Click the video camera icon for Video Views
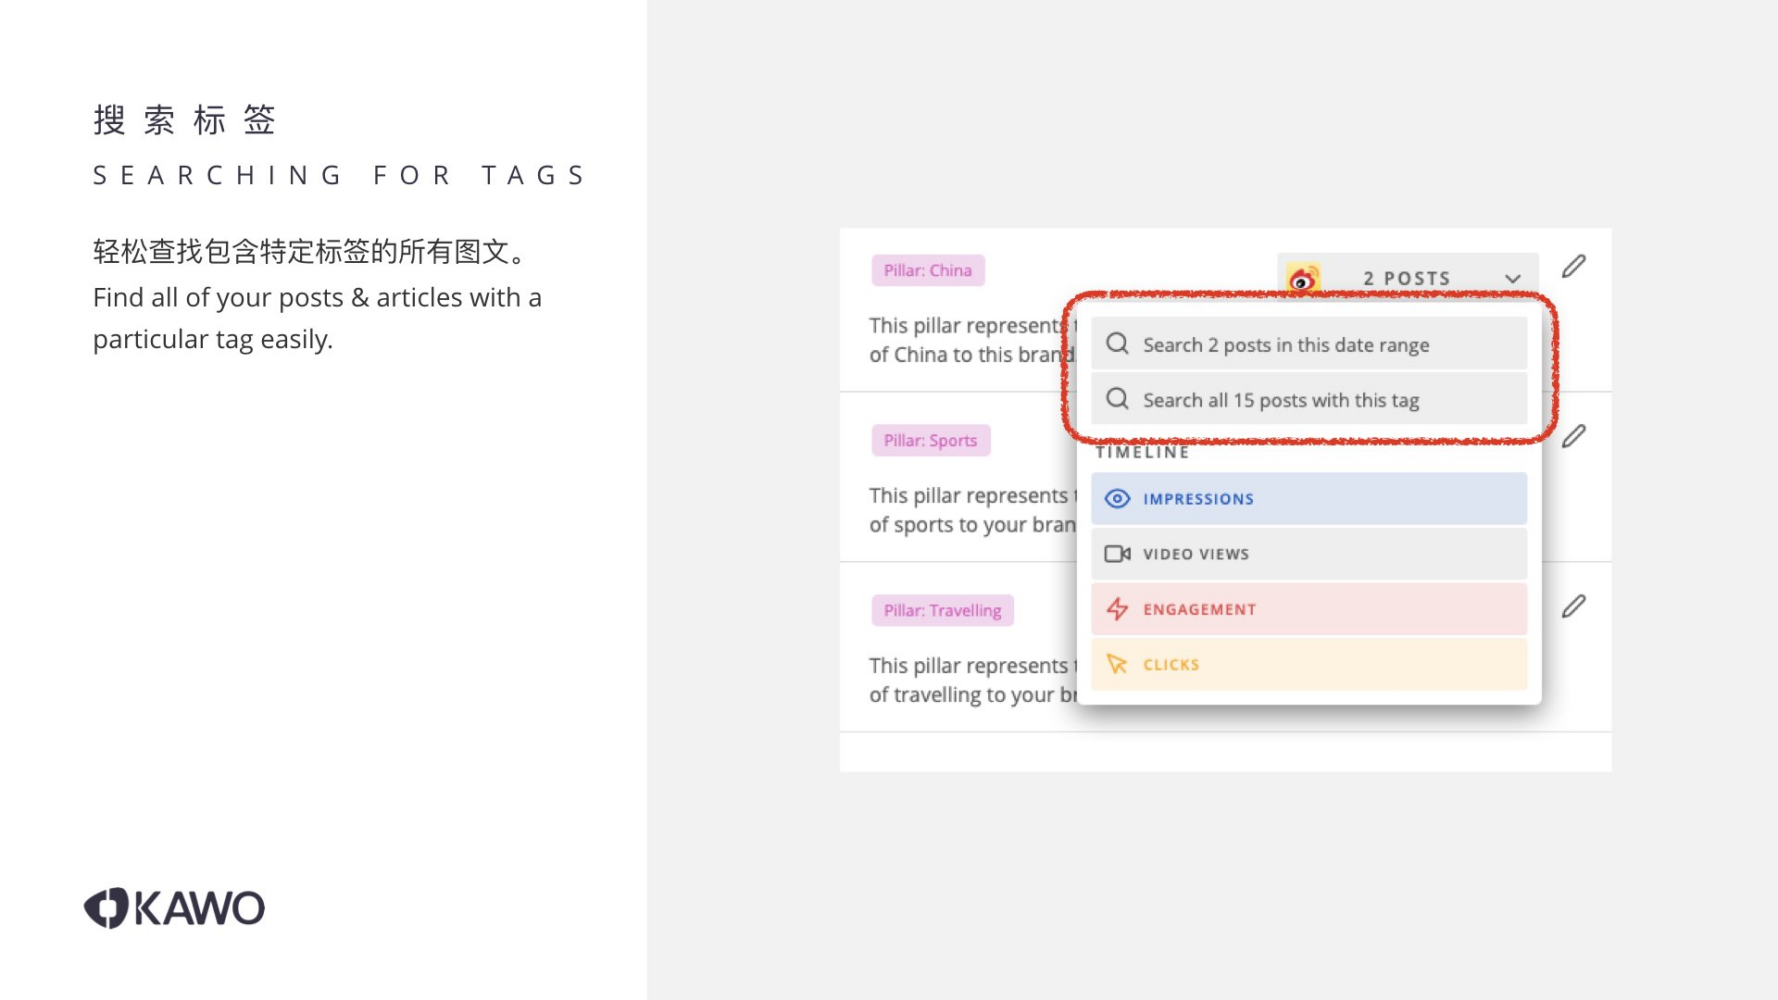Viewport: 1778px width, 1000px height. click(x=1117, y=553)
